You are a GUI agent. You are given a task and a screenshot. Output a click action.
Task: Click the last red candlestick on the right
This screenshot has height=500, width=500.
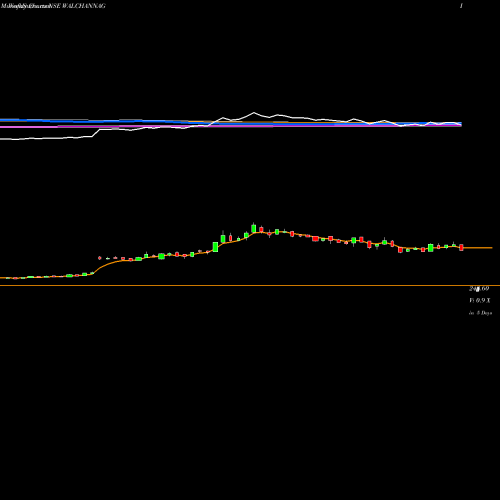tap(461, 247)
